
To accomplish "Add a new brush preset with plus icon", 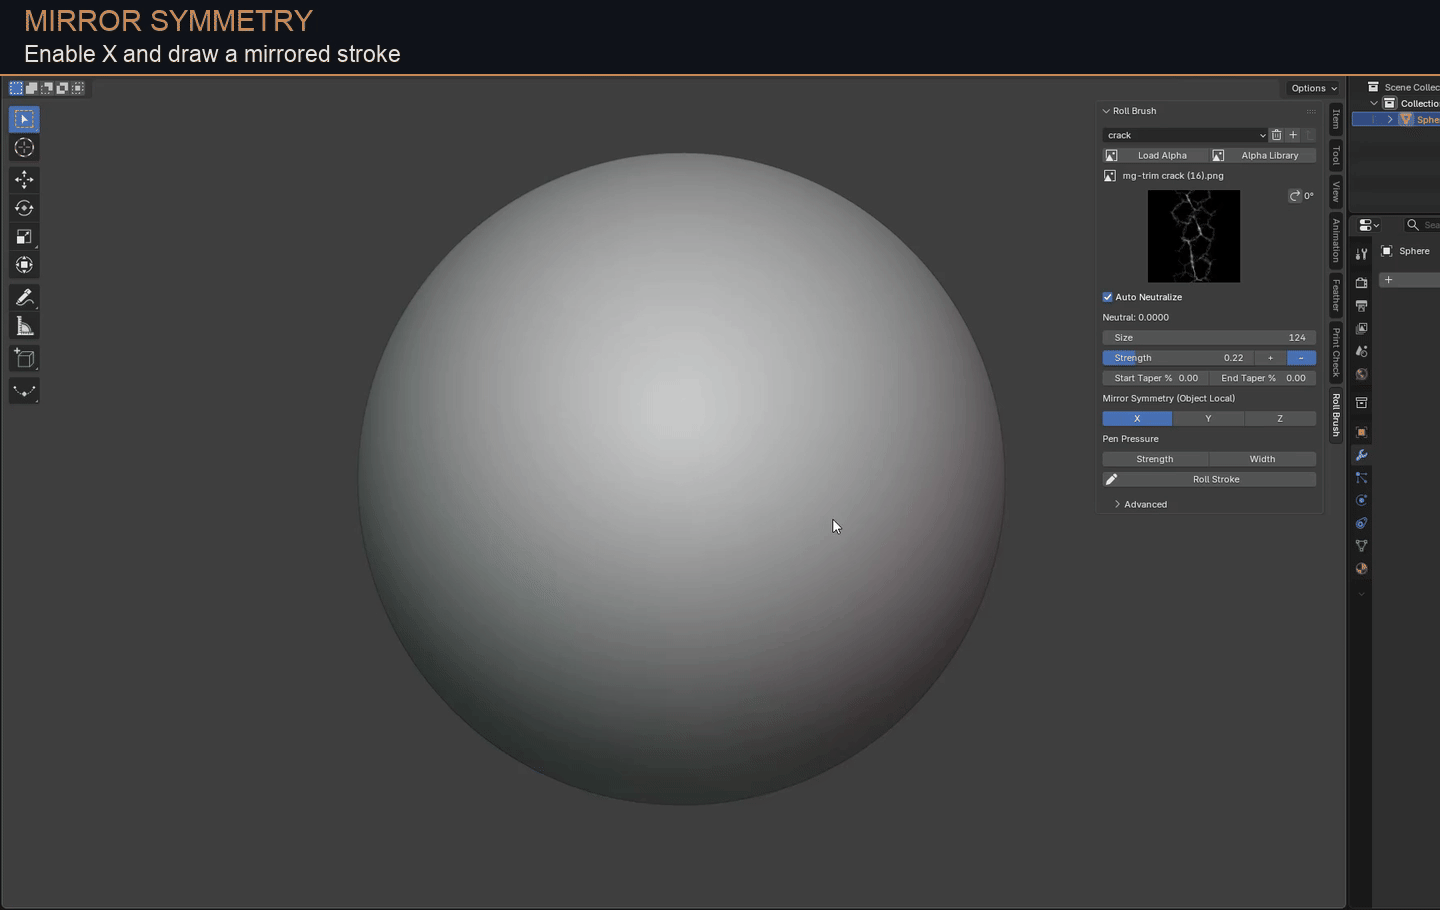I will 1293,135.
